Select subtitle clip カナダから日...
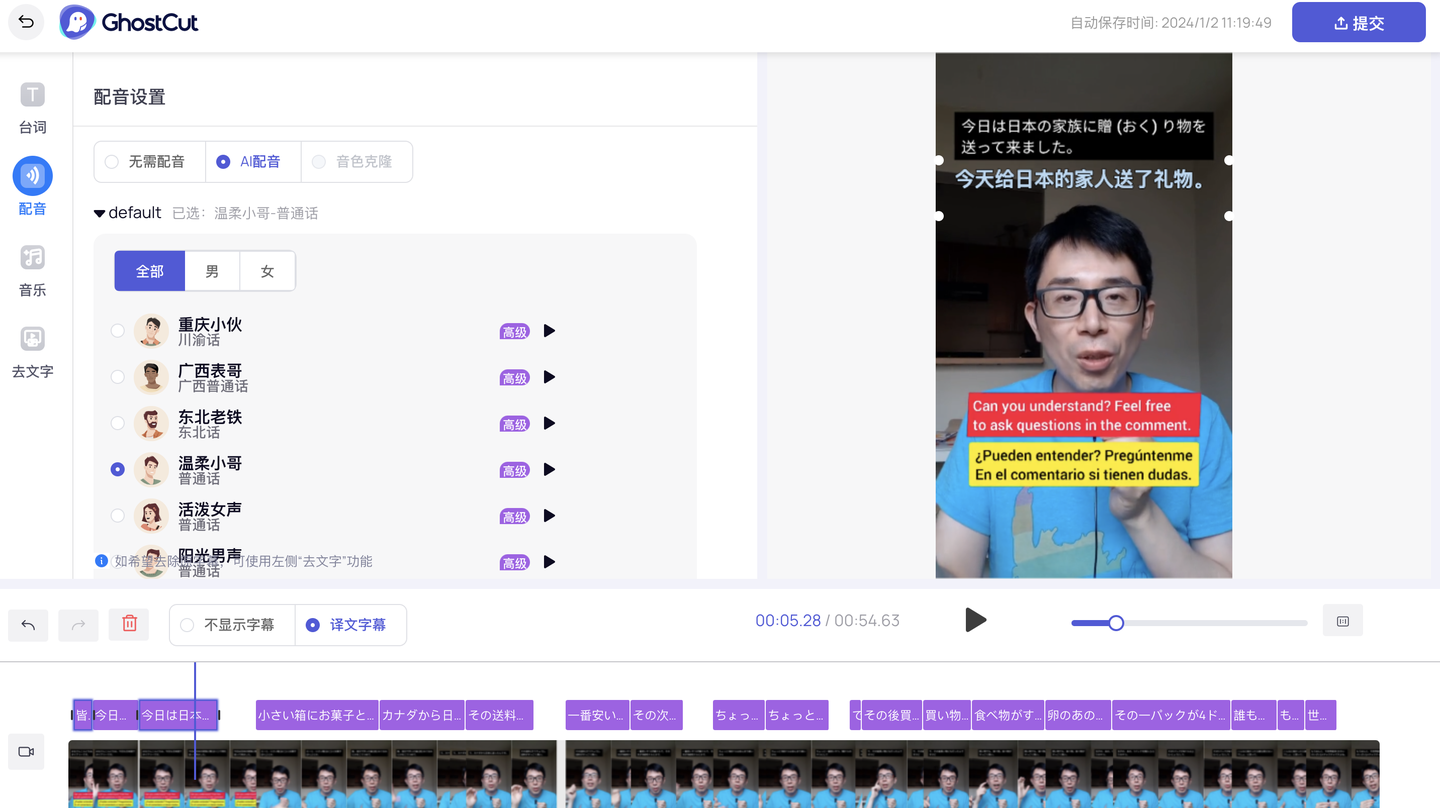 coord(422,715)
